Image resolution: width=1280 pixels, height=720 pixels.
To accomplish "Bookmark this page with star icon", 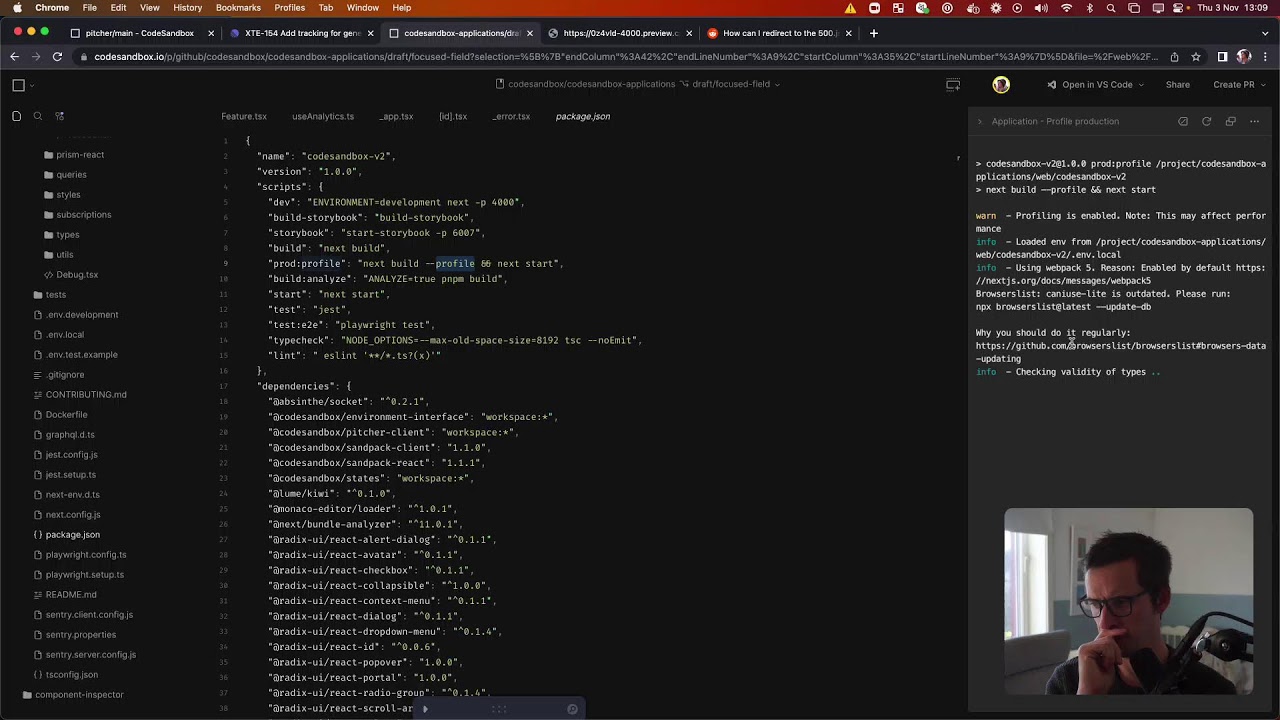I will pyautogui.click(x=1196, y=57).
